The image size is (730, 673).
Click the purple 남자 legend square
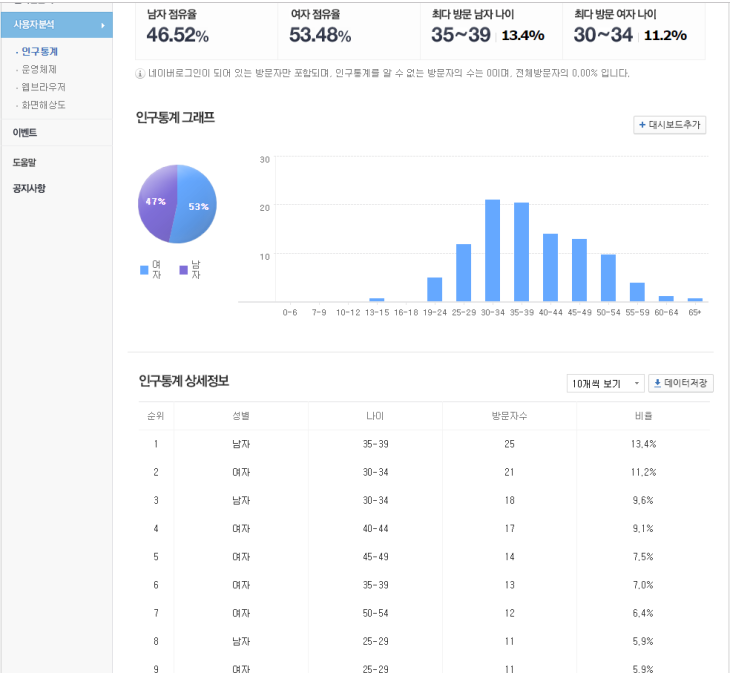(183, 270)
